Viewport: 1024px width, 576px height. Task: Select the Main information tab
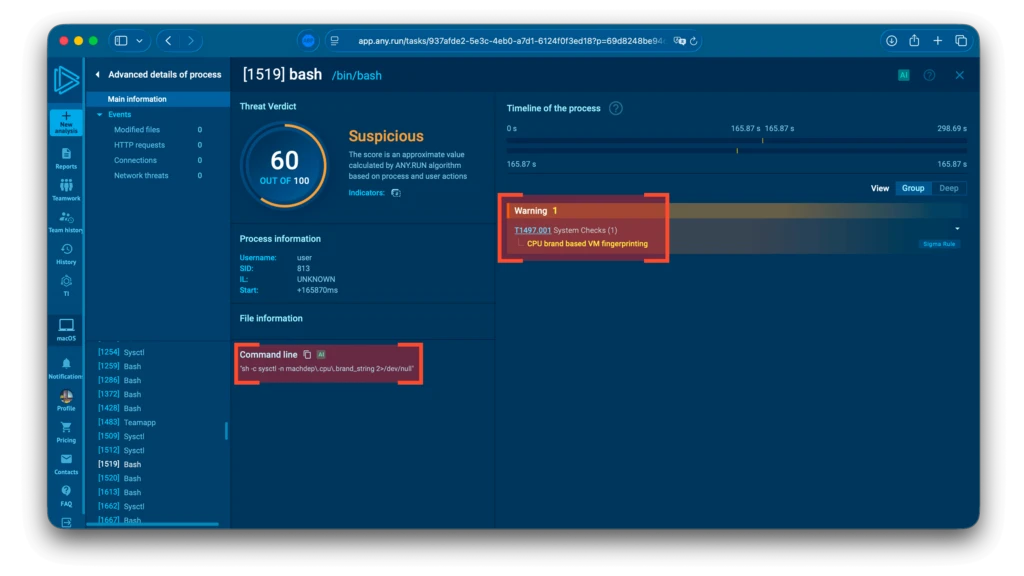coord(137,99)
